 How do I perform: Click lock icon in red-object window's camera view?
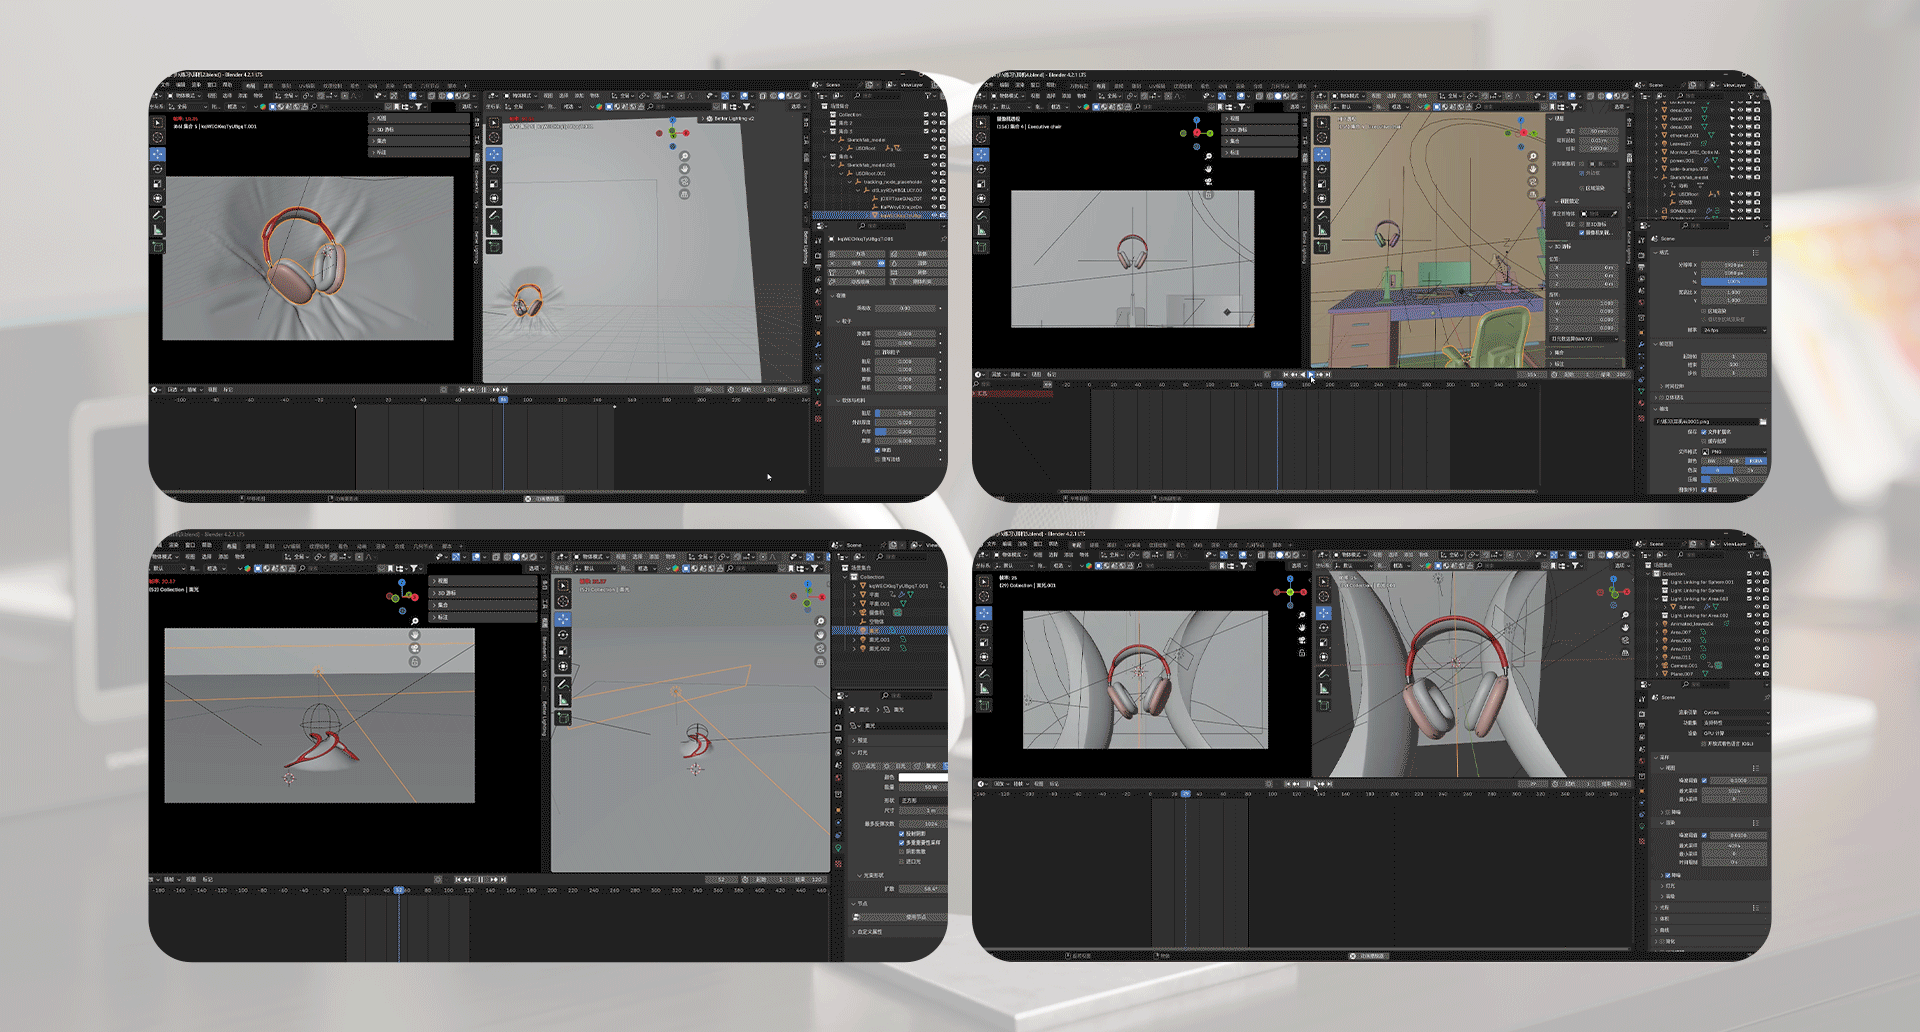tap(415, 662)
